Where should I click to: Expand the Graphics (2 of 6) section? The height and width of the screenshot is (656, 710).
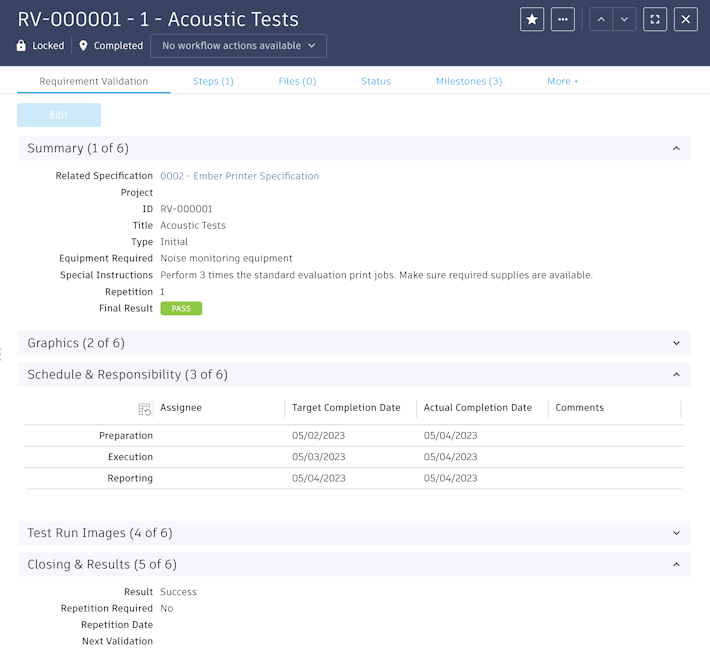click(676, 343)
